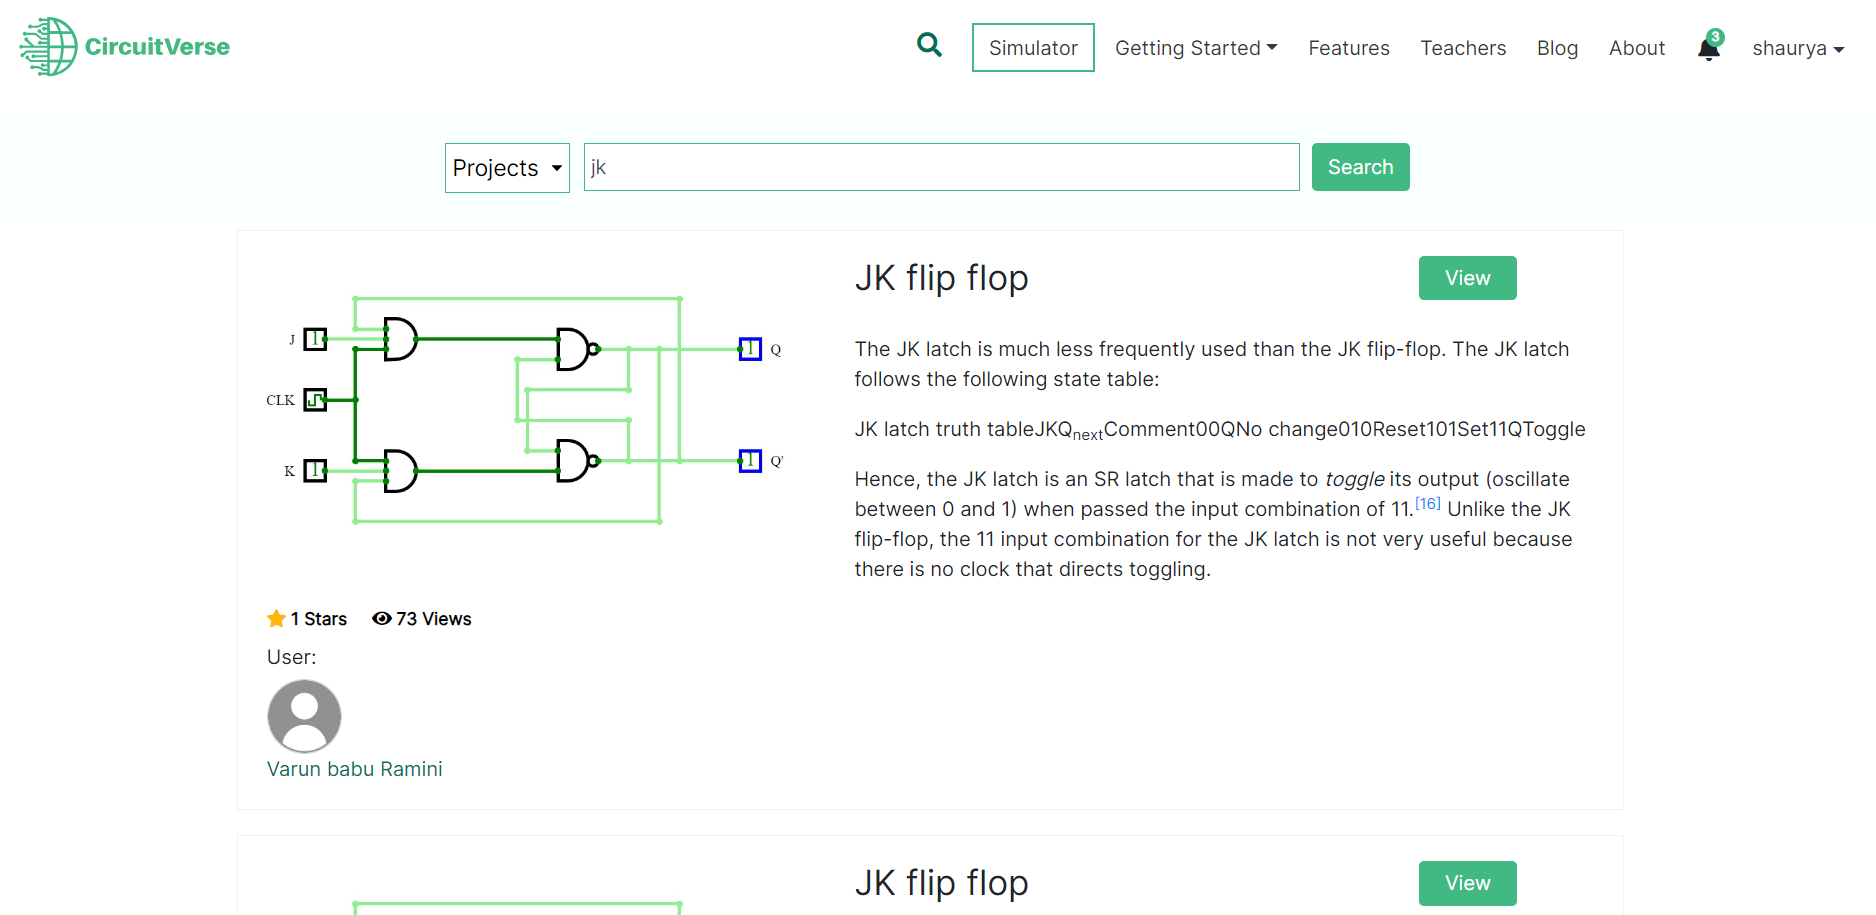This screenshot has height=915, width=1876.
Task: Open the About page
Action: coord(1636,47)
